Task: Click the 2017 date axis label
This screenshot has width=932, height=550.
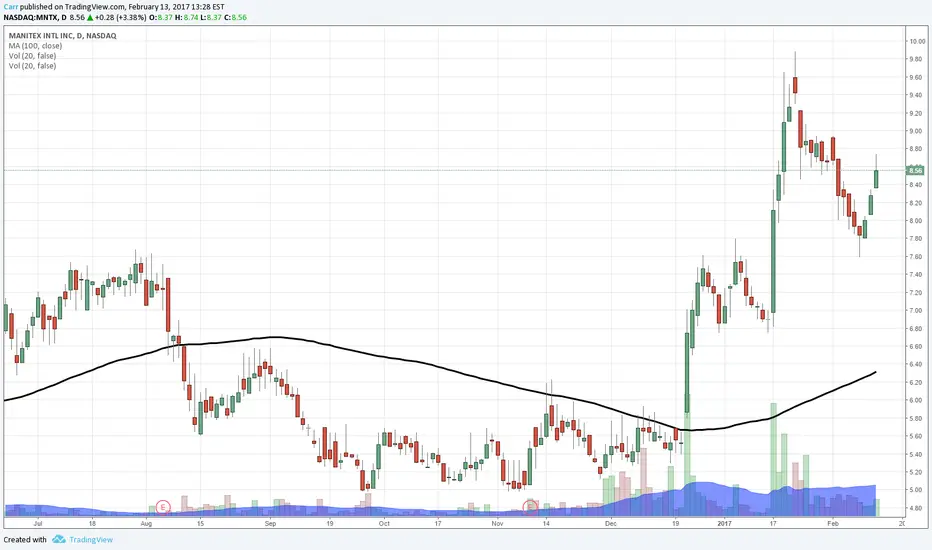Action: point(724,524)
